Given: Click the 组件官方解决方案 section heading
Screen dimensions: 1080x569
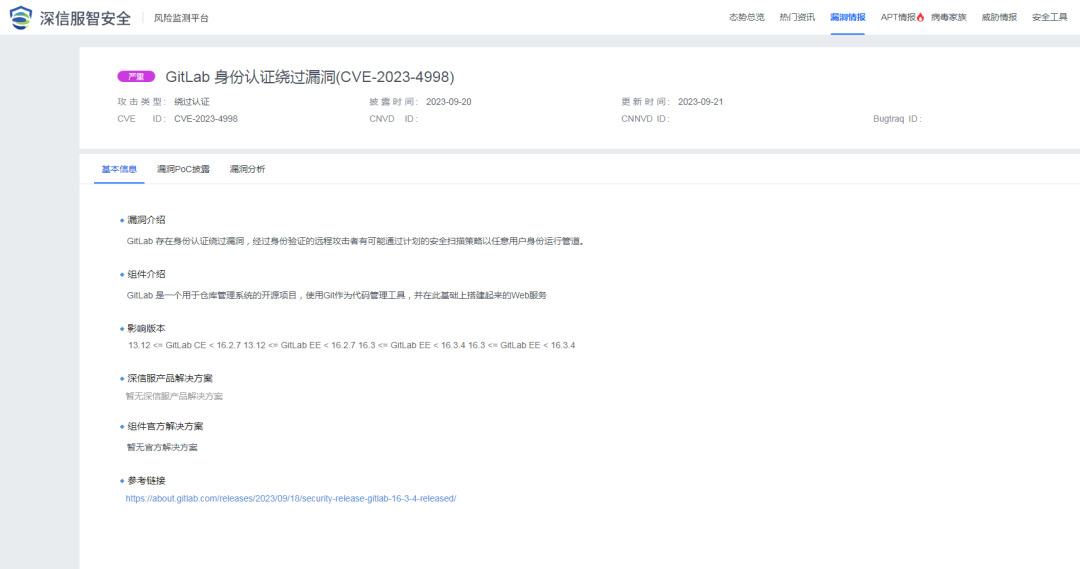Looking at the screenshot, I should point(165,426).
